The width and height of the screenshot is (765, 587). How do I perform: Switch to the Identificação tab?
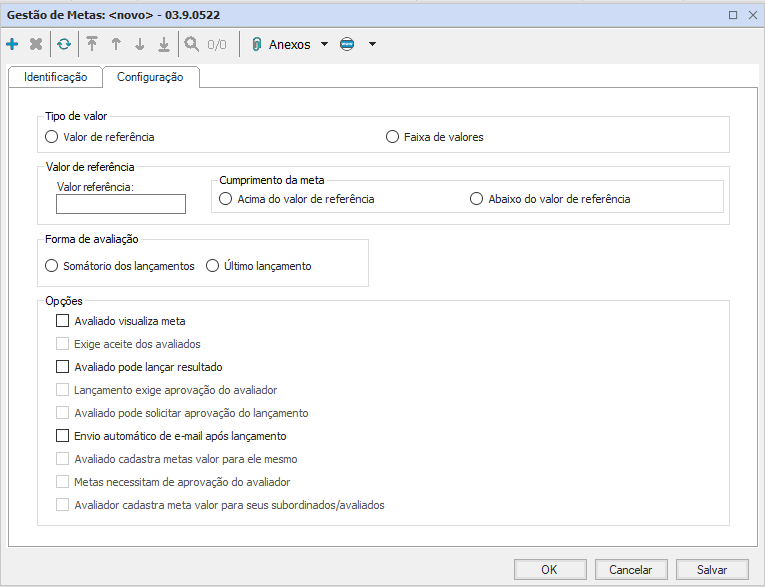(55, 77)
